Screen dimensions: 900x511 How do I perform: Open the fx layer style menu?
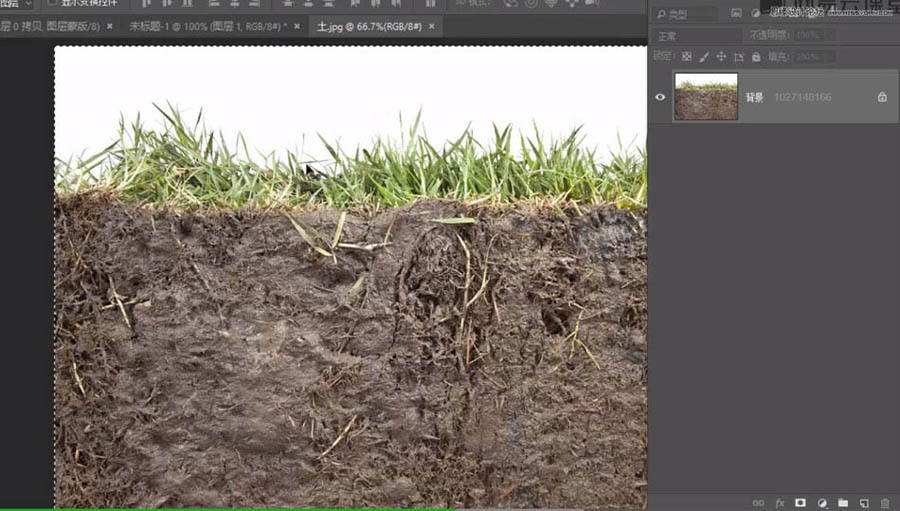[x=779, y=503]
